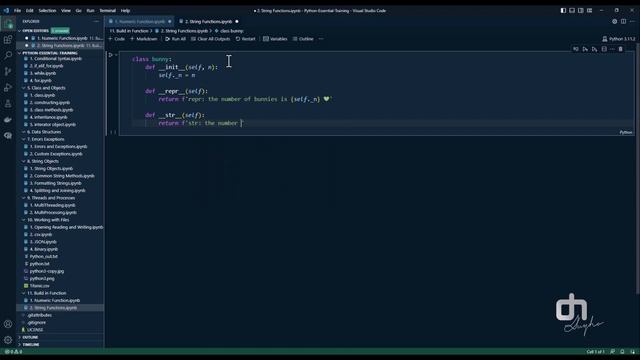Click Execute Above Cells icon
Image resolution: width=640 pixels, height=360 pixels.
point(585,49)
